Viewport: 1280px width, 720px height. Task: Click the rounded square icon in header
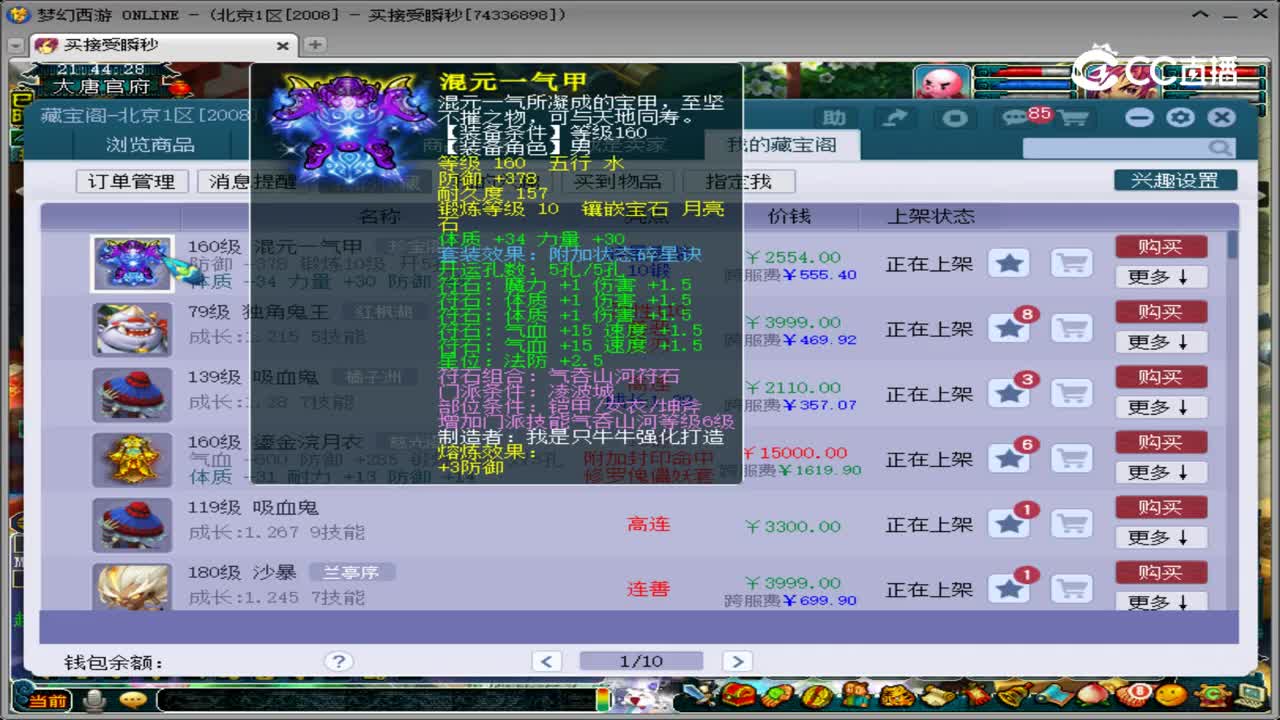point(955,118)
